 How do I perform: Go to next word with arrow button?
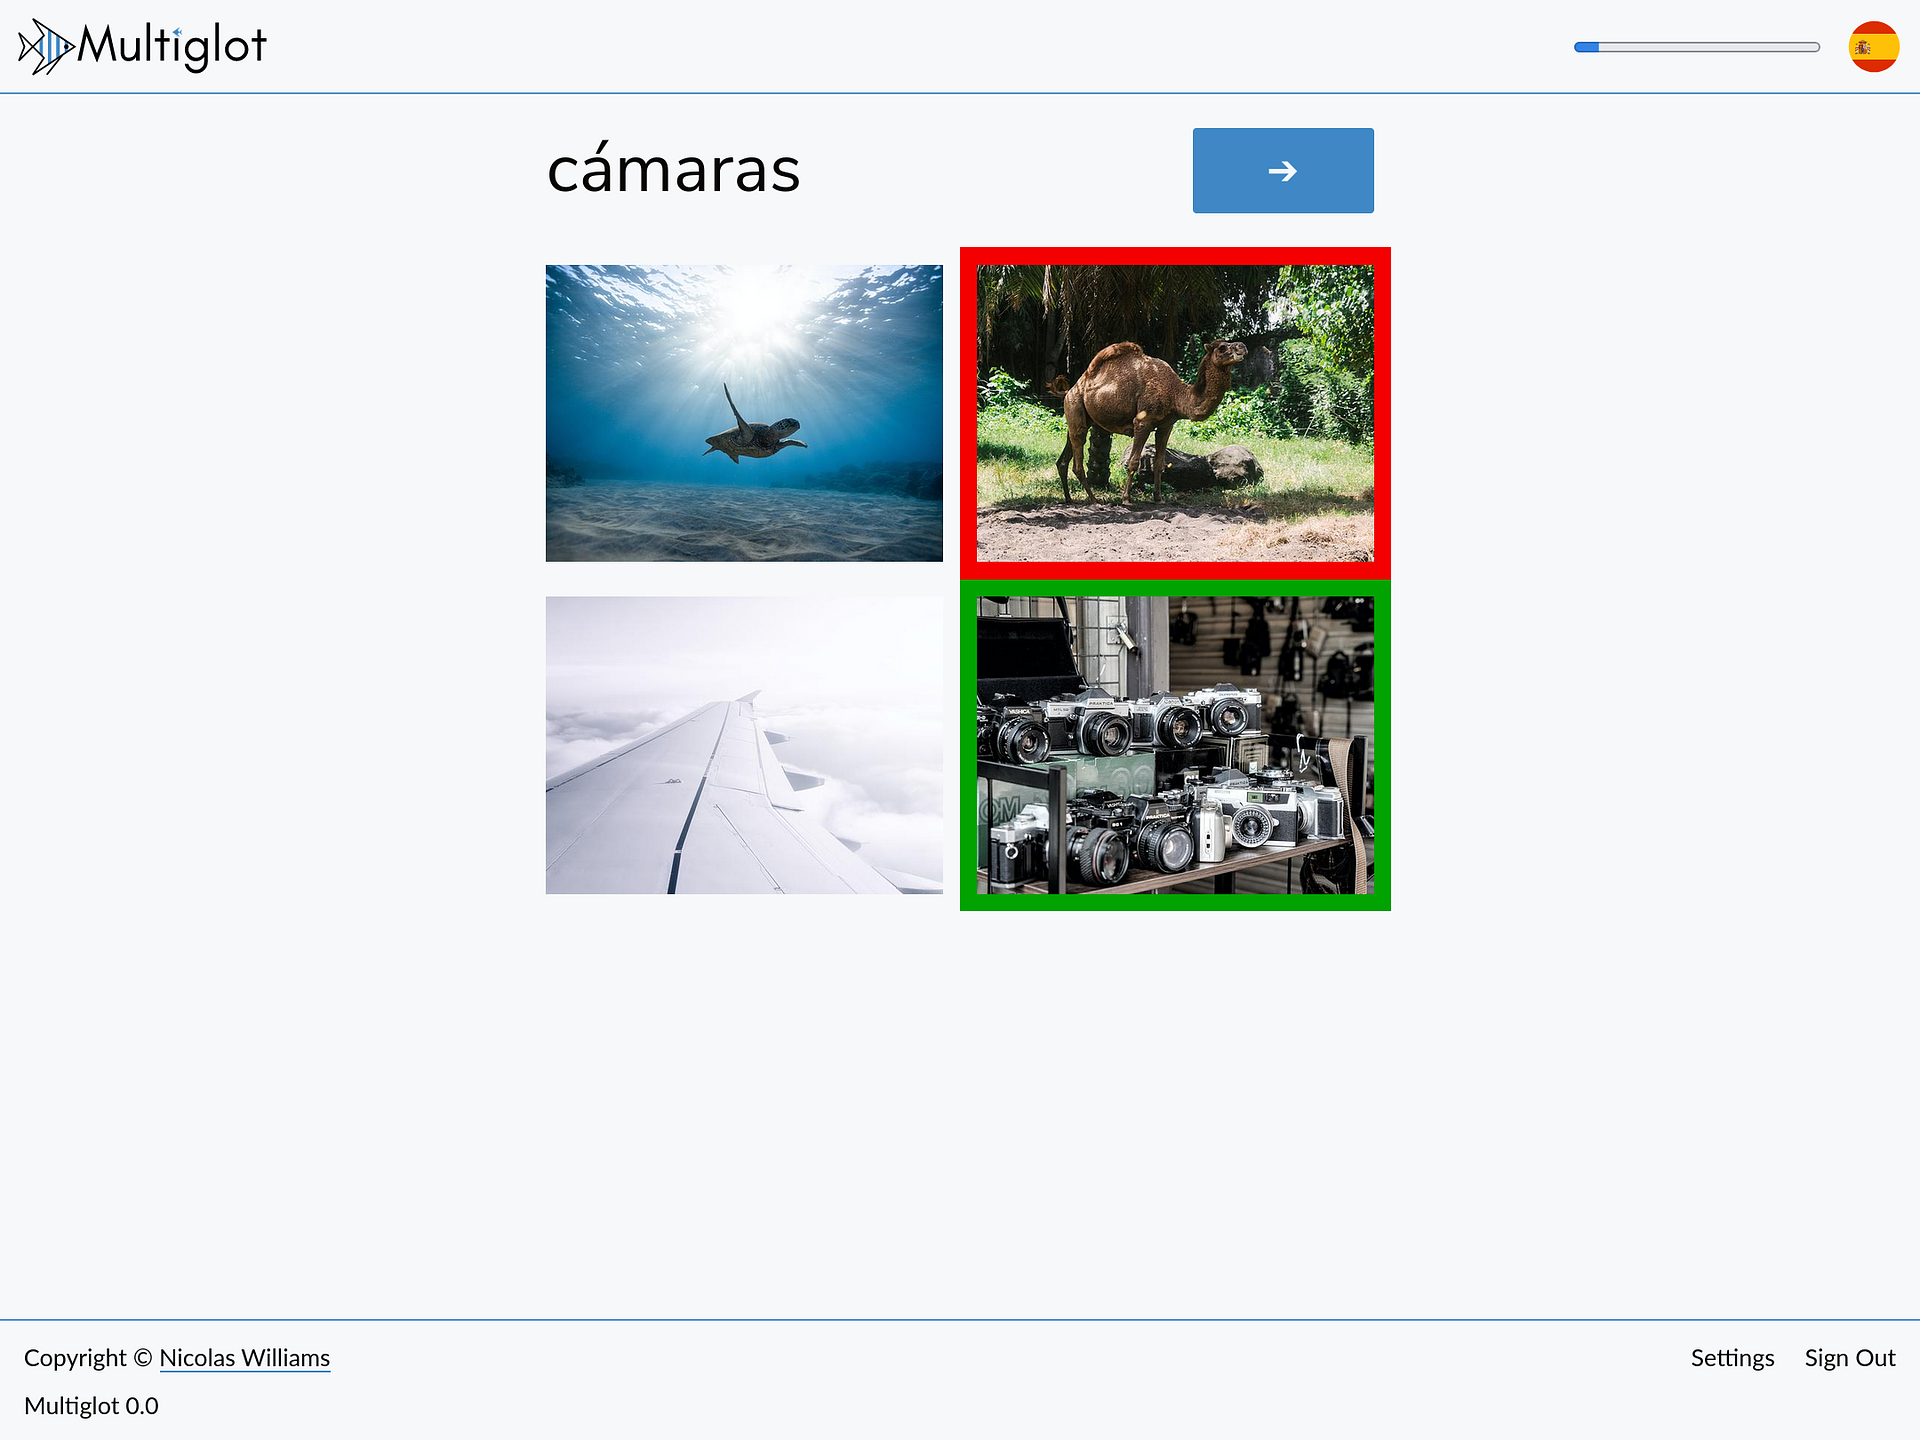pos(1283,170)
